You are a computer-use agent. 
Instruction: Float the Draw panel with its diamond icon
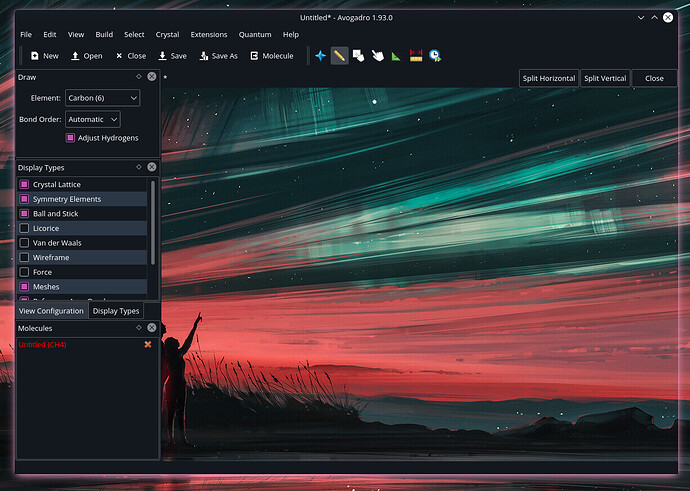[x=139, y=77]
